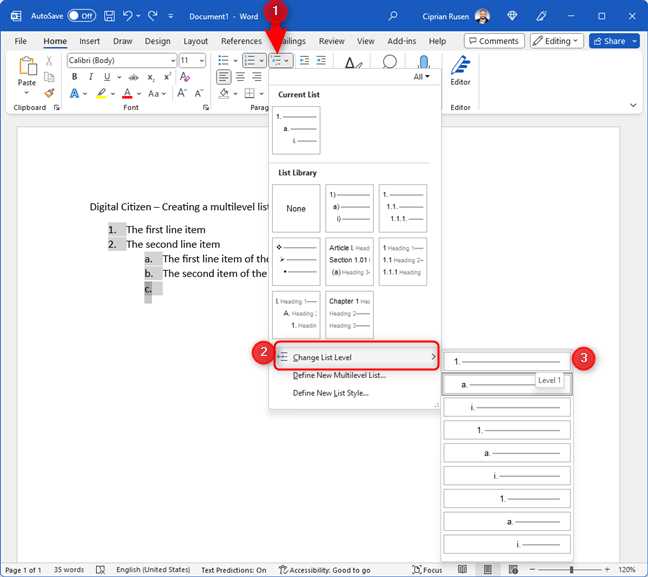Viewport: 648px width, 577px height.
Task: Toggle the AutoSave switch
Action: point(81,16)
